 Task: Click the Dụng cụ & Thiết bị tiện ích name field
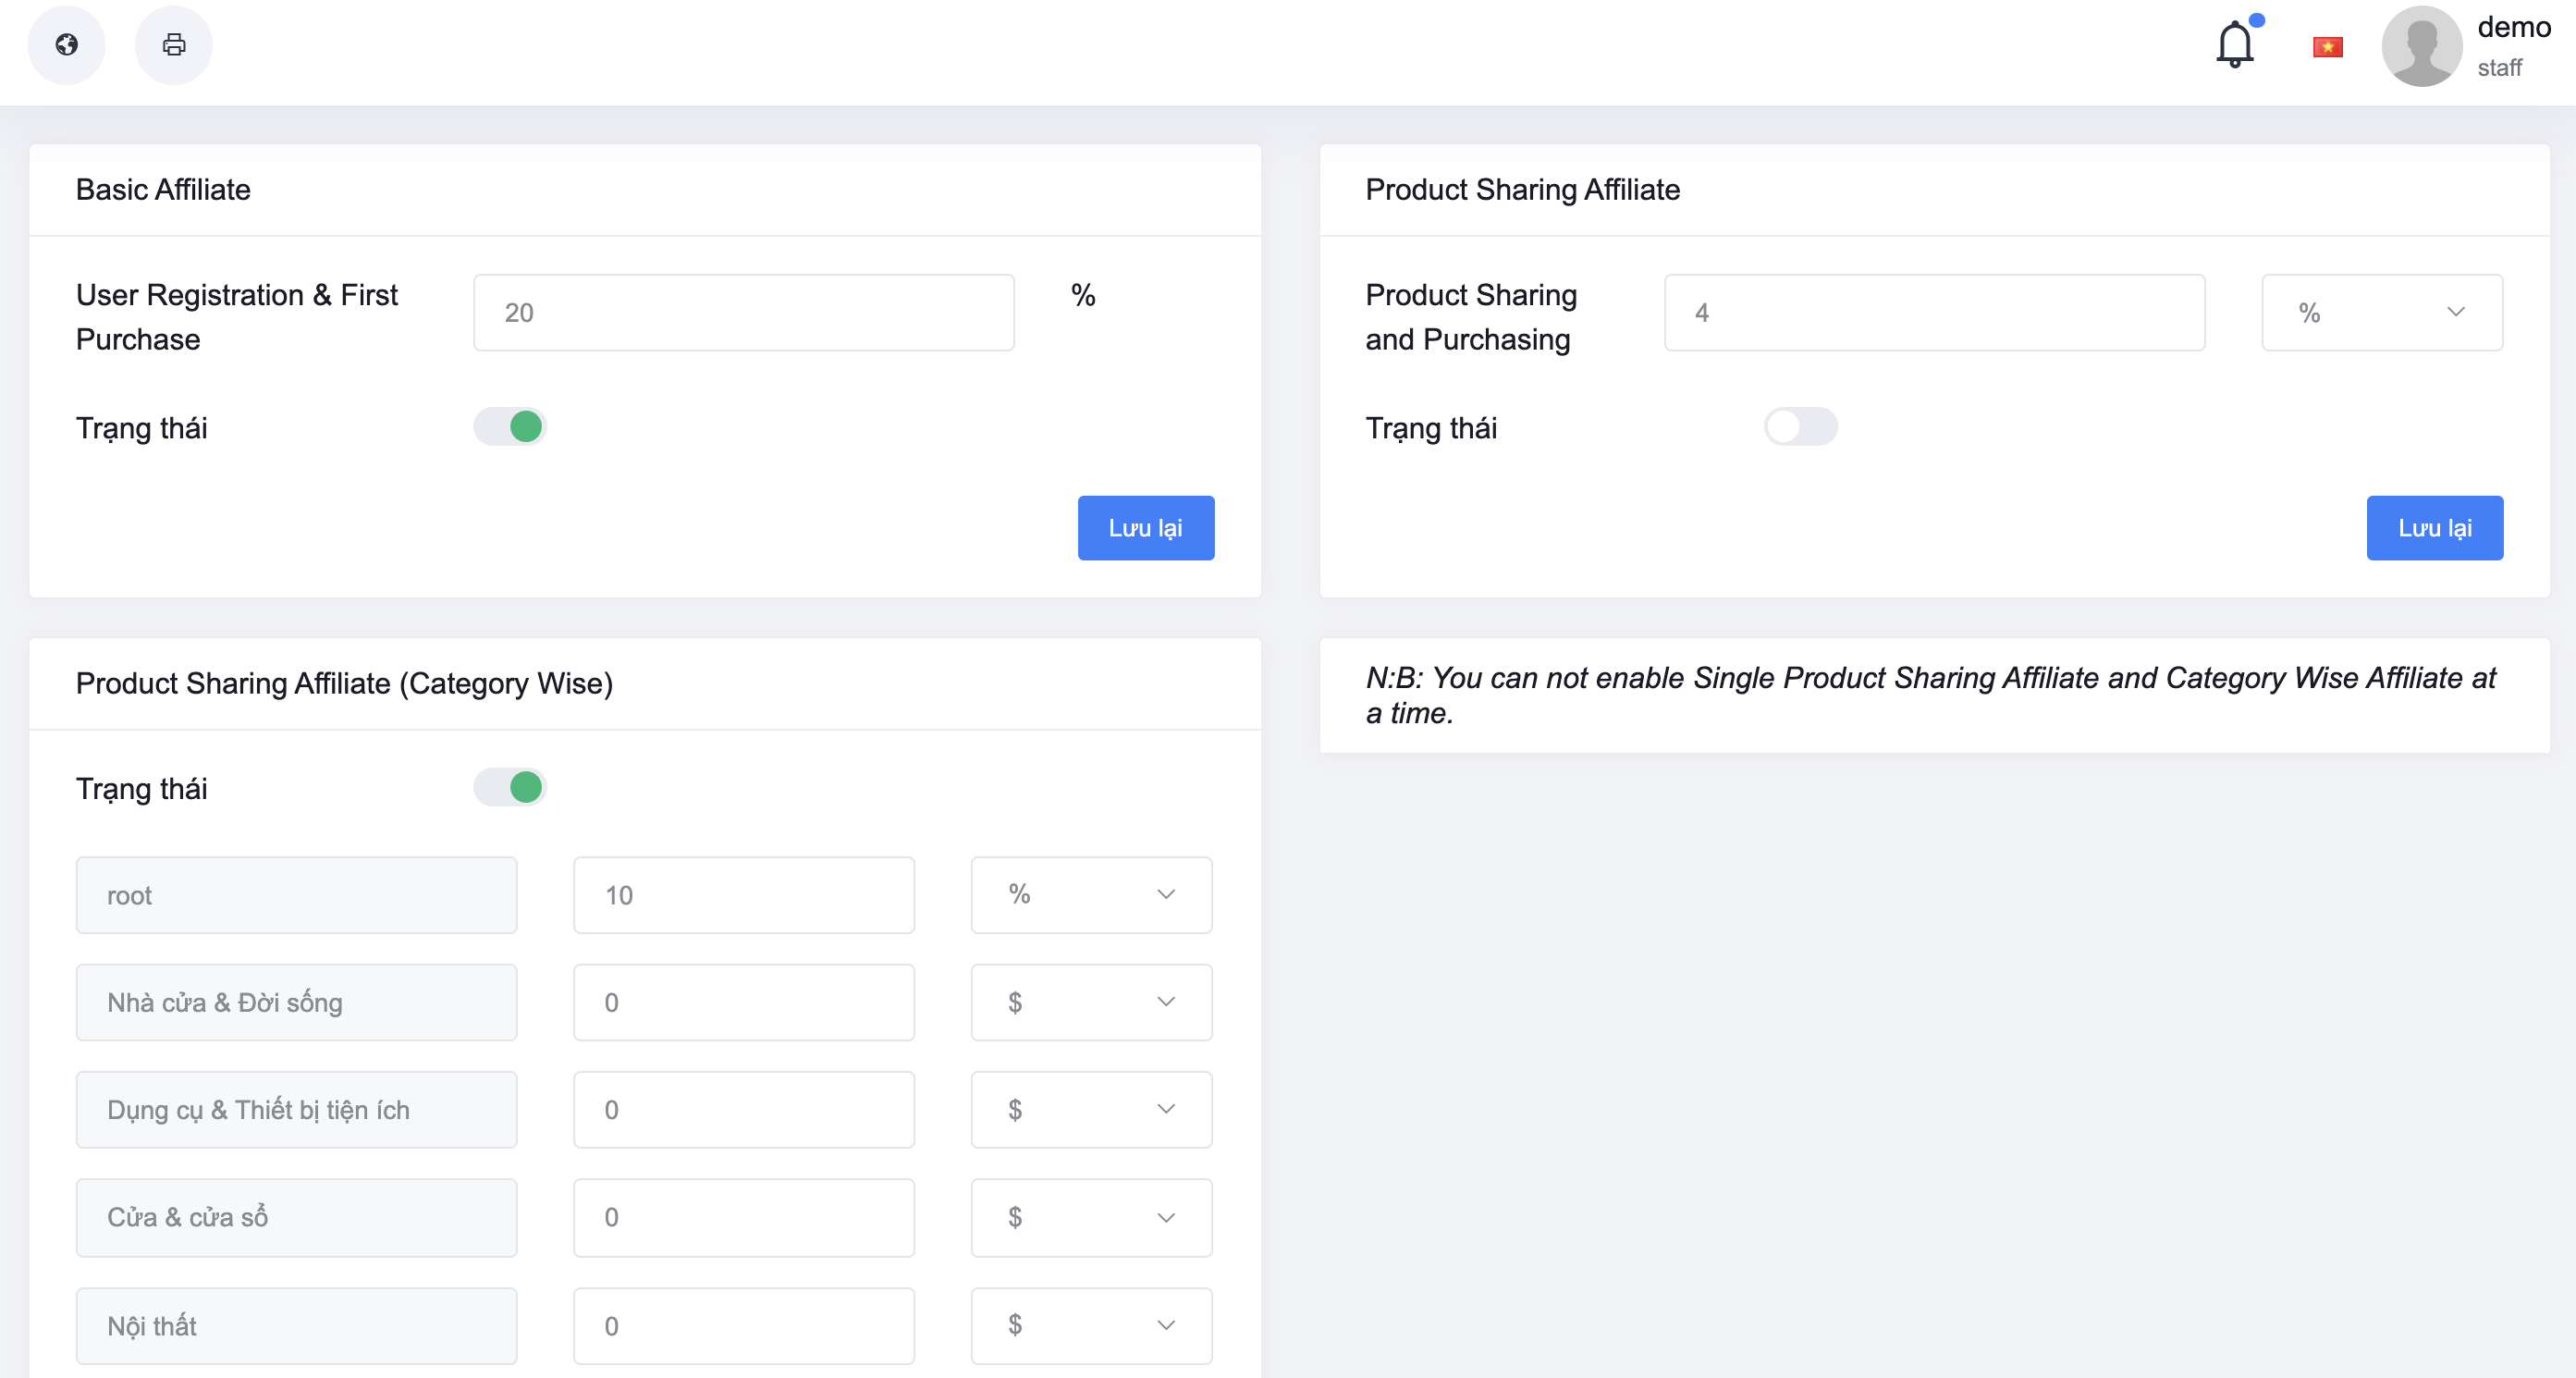297,1110
